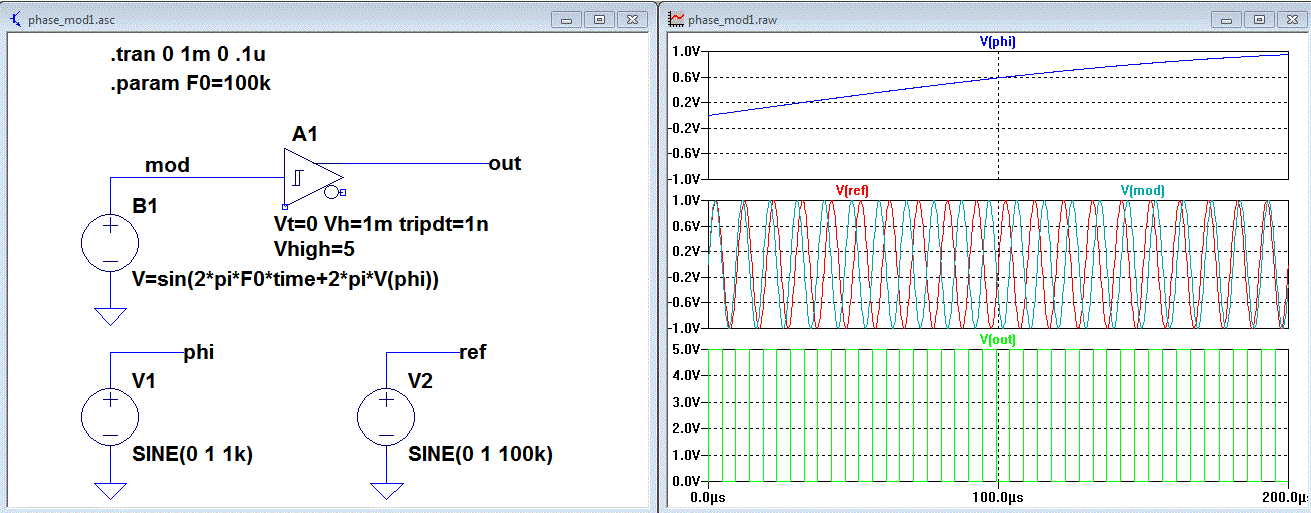Select the B1 behavioral voltage source symbol
The image size is (1311, 513).
(x=109, y=242)
